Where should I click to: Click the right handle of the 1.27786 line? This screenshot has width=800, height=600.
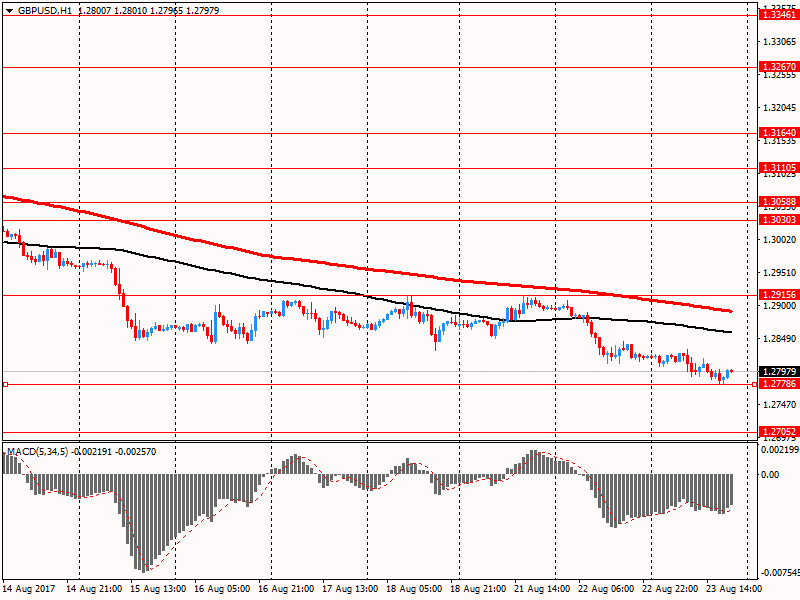click(x=755, y=384)
